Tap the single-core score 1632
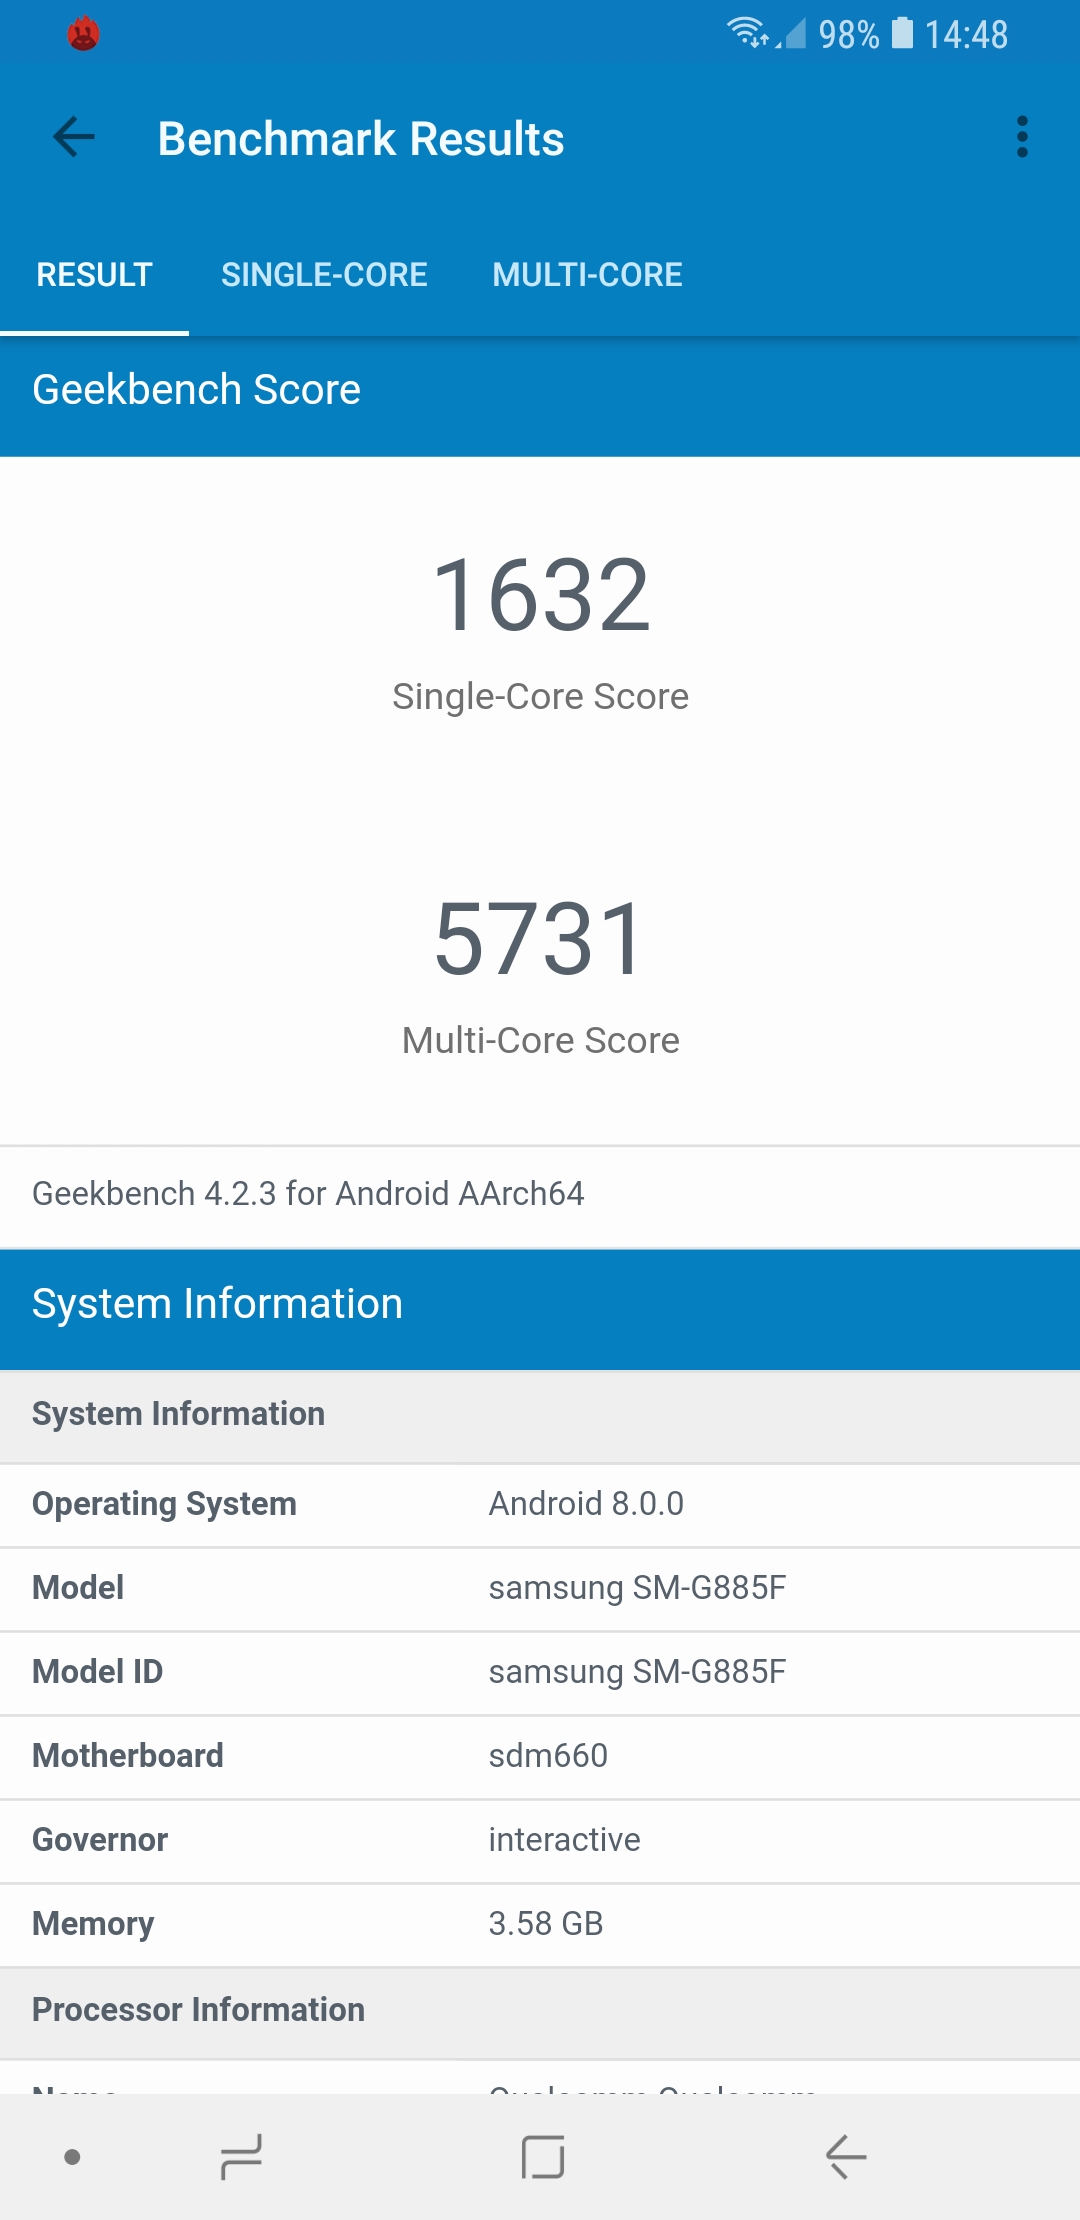1080x2220 pixels. coord(541,596)
